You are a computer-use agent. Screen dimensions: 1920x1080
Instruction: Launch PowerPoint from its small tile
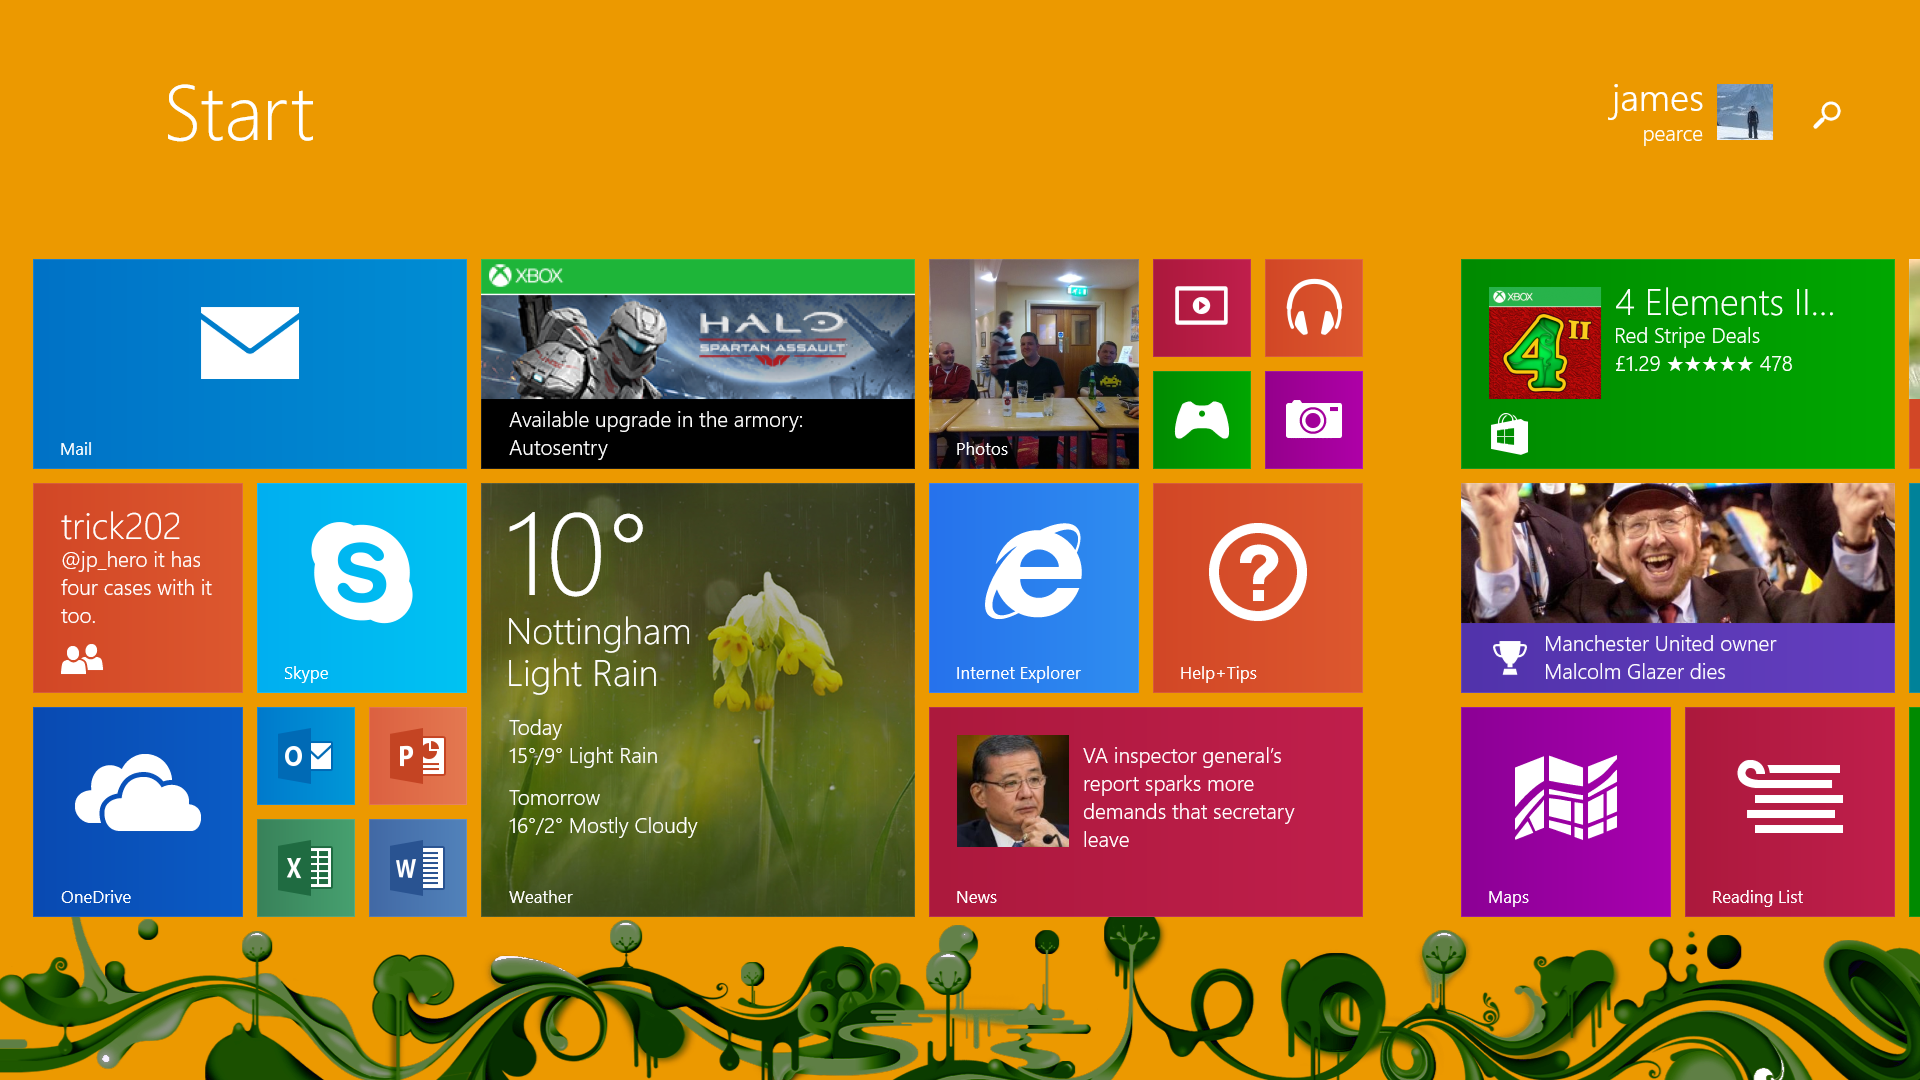(417, 756)
